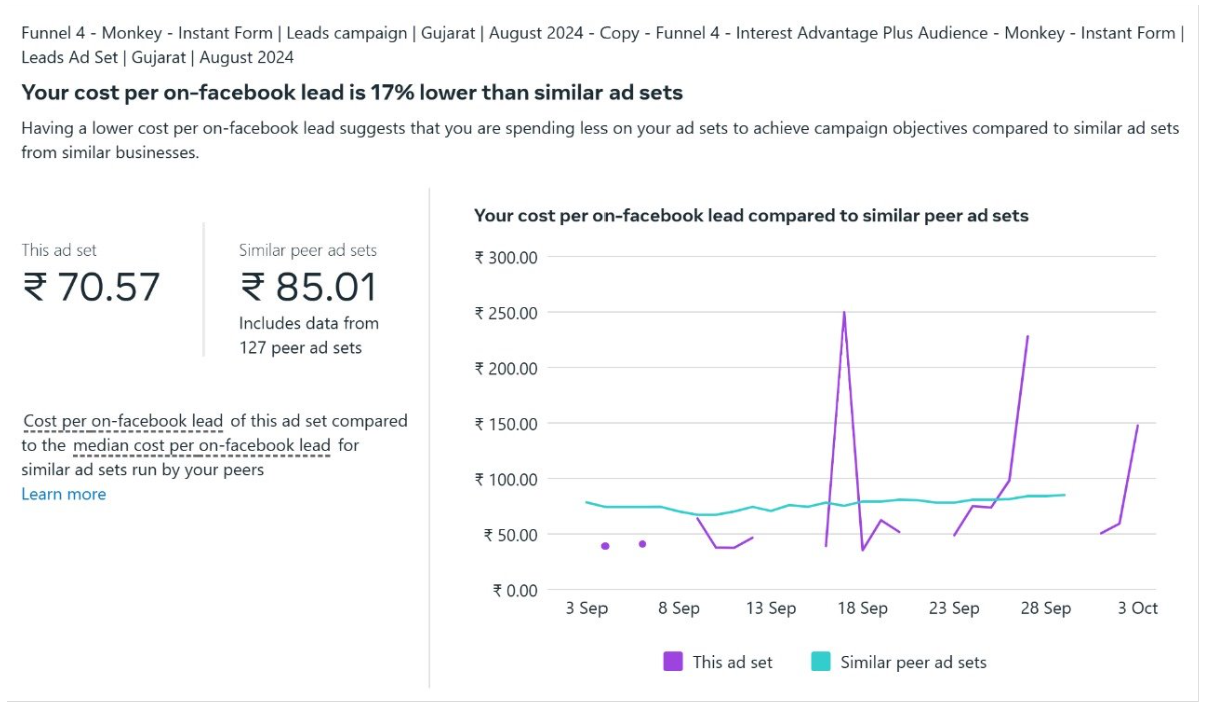Click the ₹ 70.57 value for this ad set
1206x716 pixels.
tap(91, 287)
